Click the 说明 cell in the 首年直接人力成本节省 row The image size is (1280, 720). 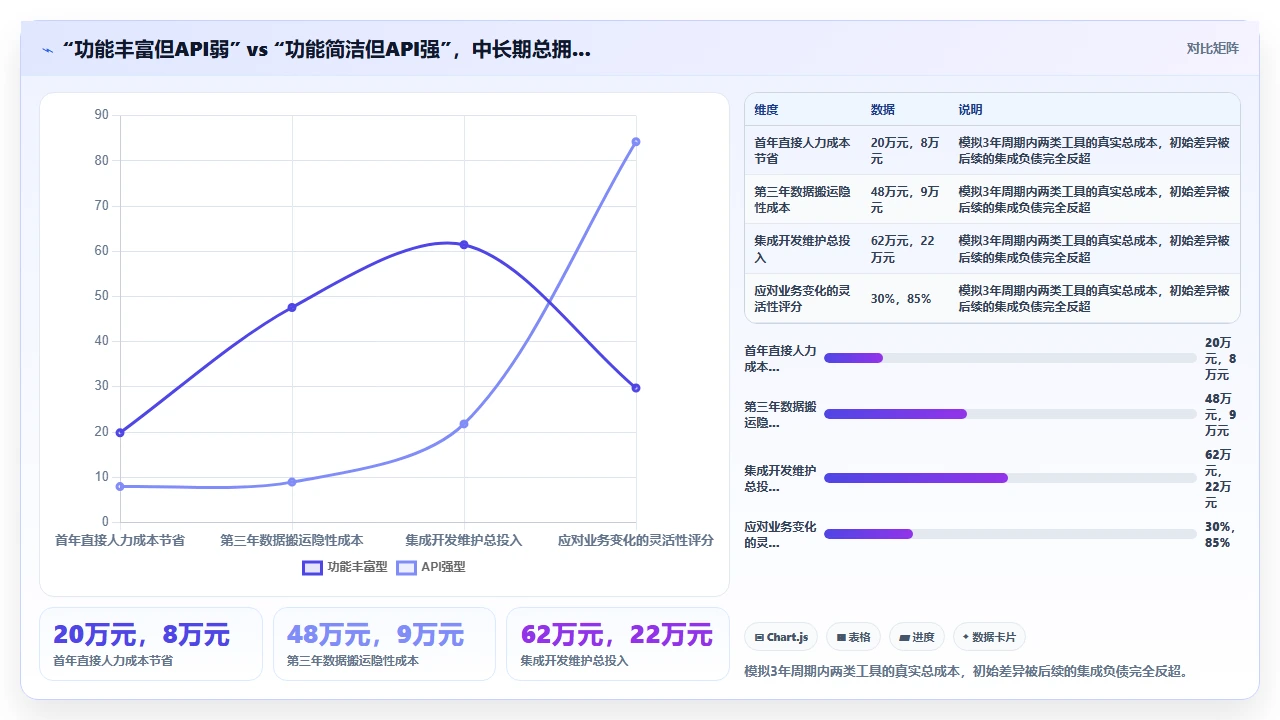point(1094,151)
